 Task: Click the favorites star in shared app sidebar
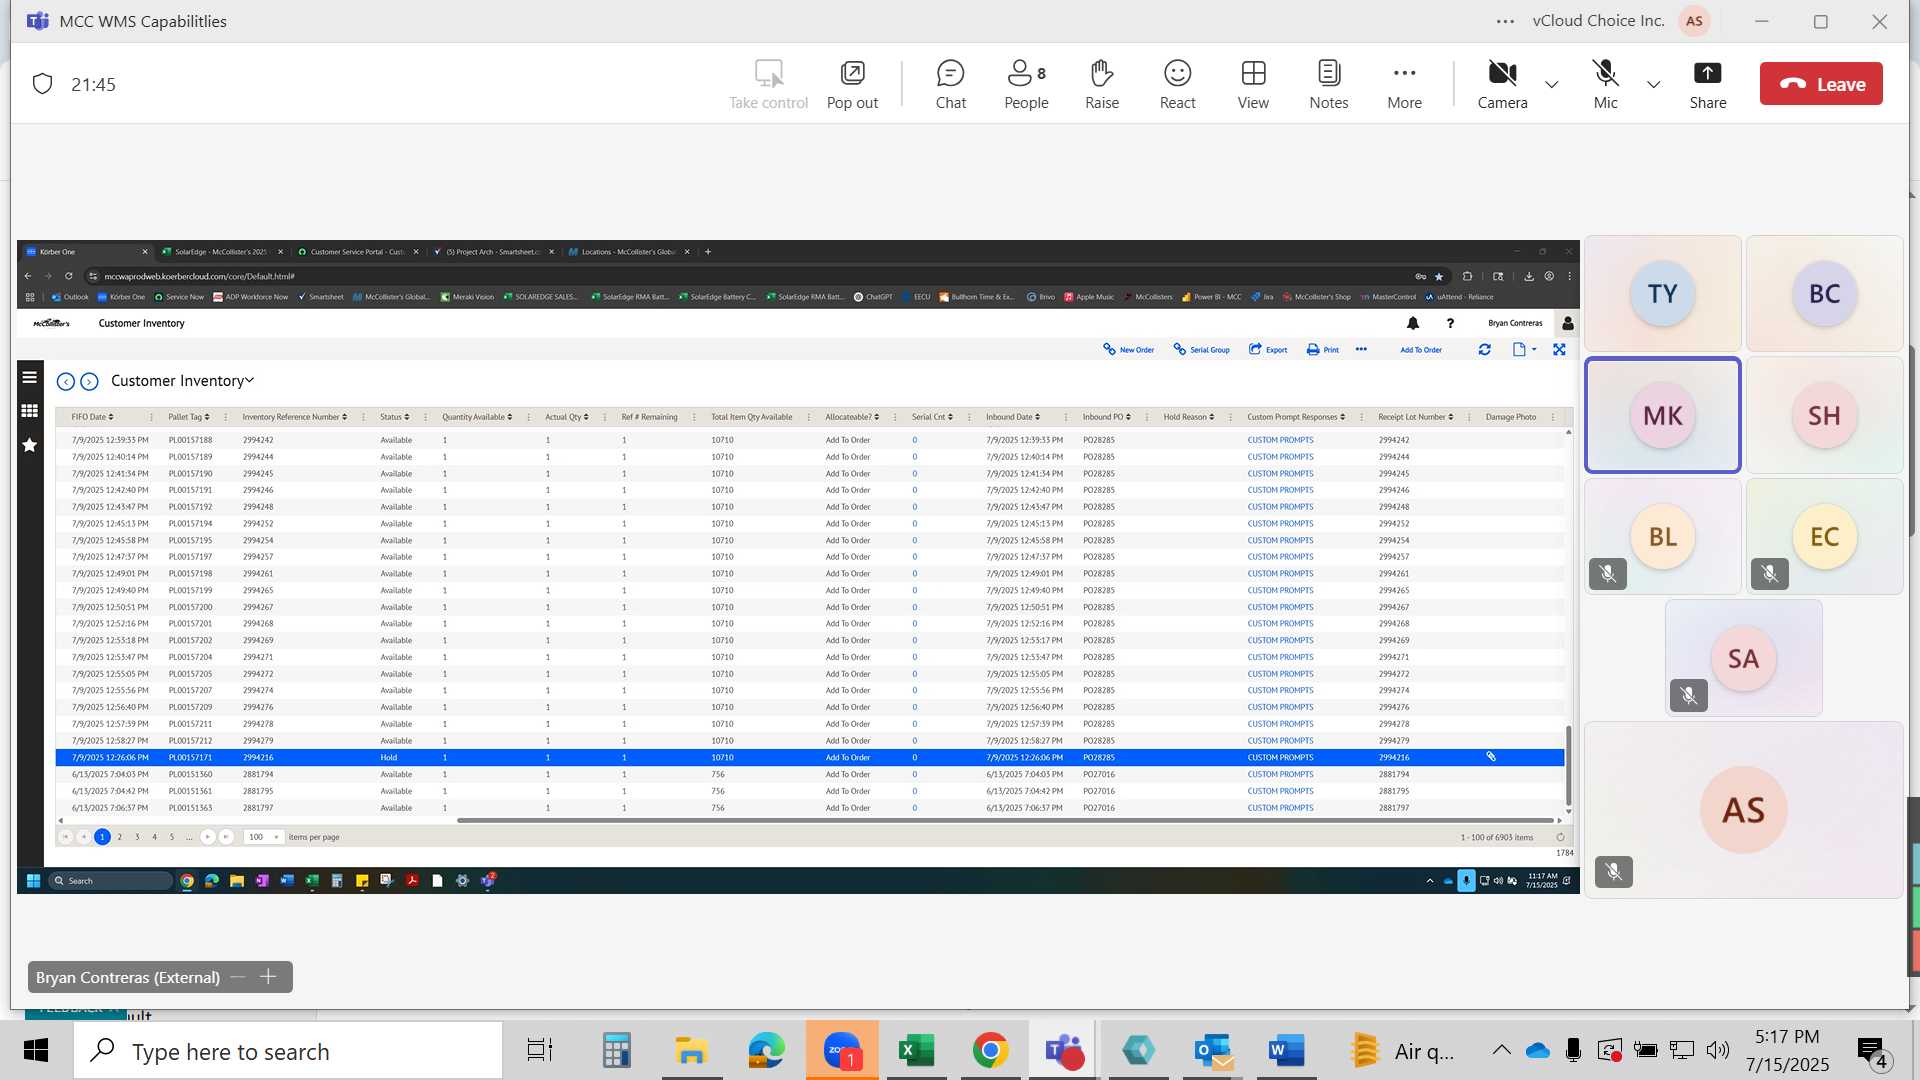point(30,445)
